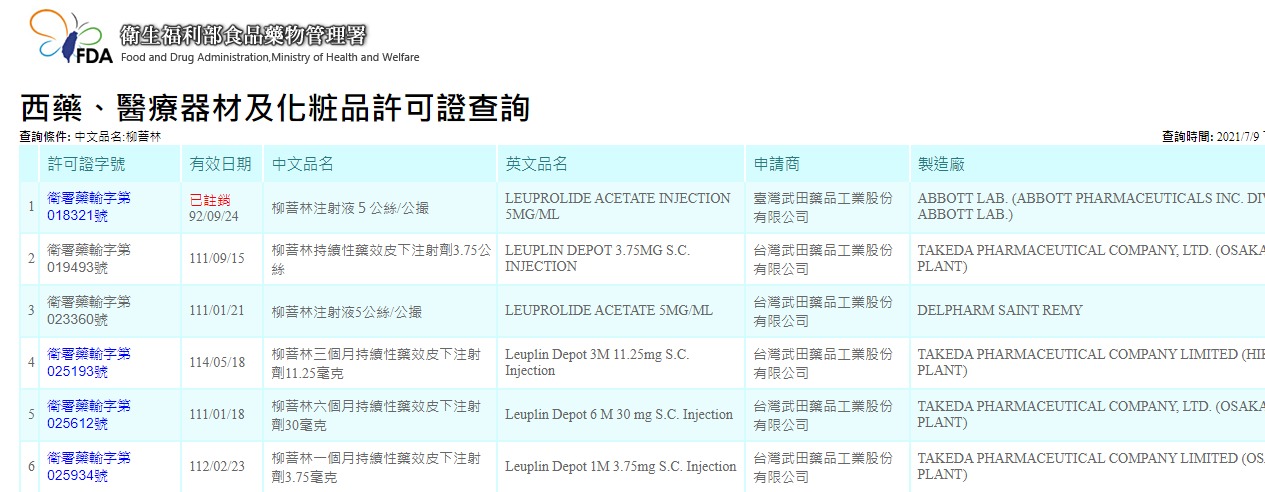
Task: Open permit link ending in 023360號
Action: point(88,311)
